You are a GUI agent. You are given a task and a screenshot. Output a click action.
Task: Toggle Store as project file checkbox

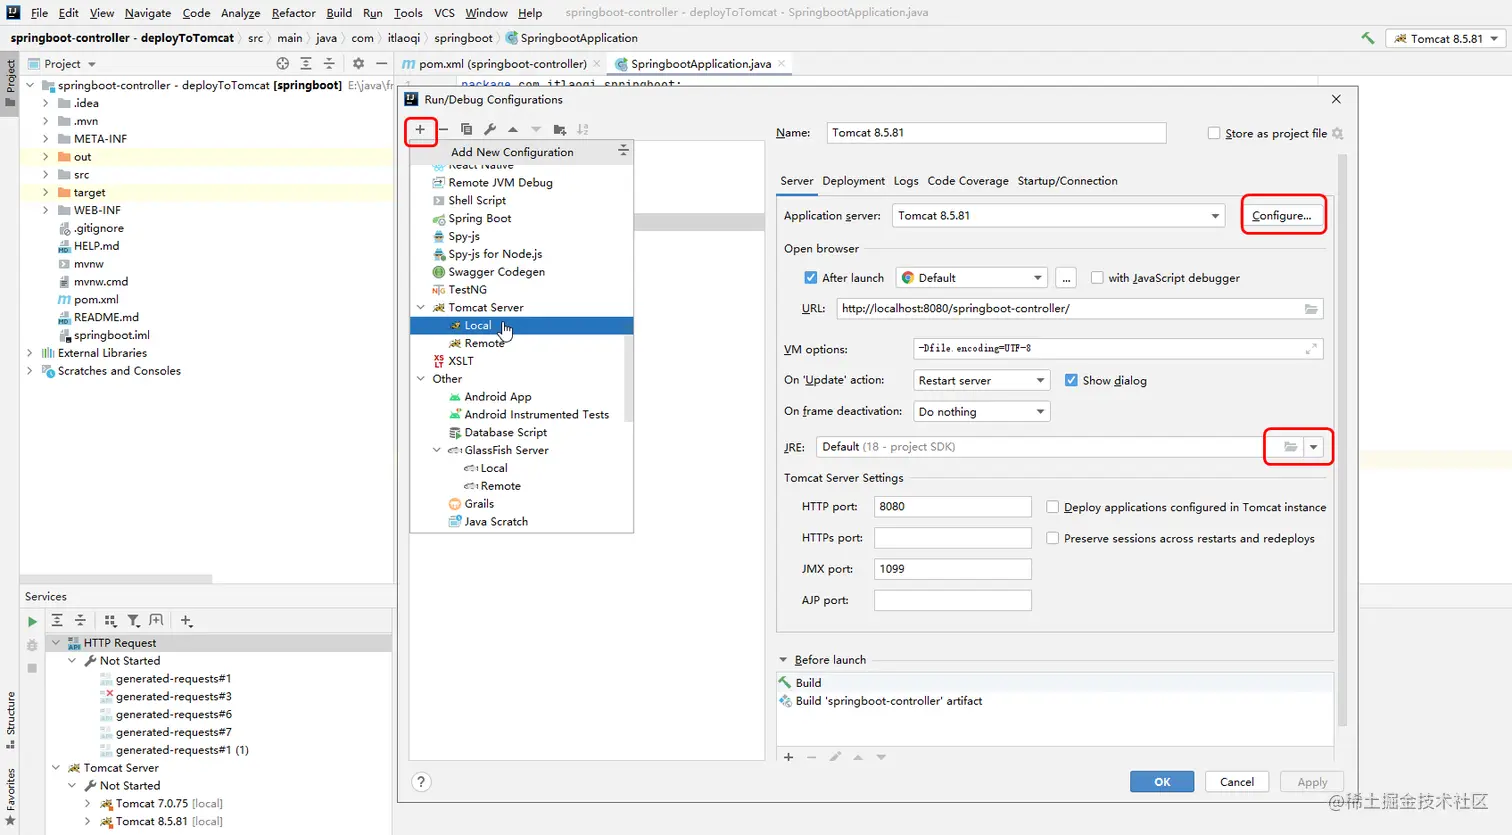(1214, 133)
